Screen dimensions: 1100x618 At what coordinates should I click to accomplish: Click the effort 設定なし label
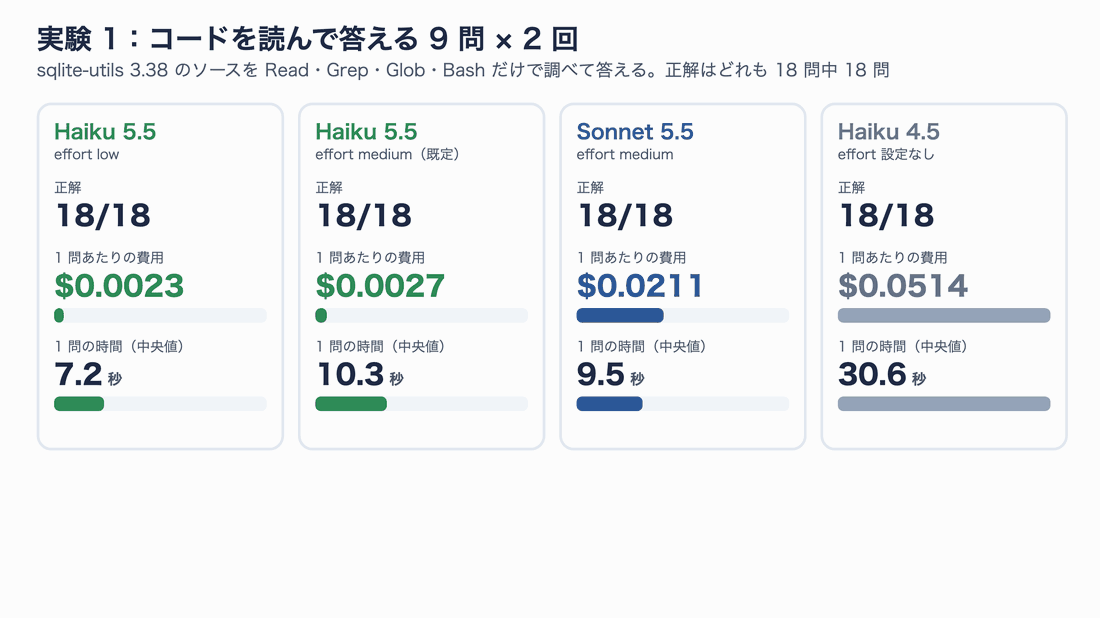pyautogui.click(x=886, y=154)
